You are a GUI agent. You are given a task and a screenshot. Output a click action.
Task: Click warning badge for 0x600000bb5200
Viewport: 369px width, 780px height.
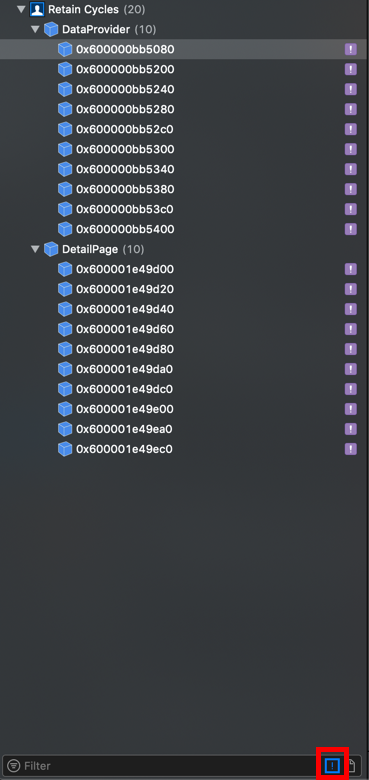coord(351,69)
